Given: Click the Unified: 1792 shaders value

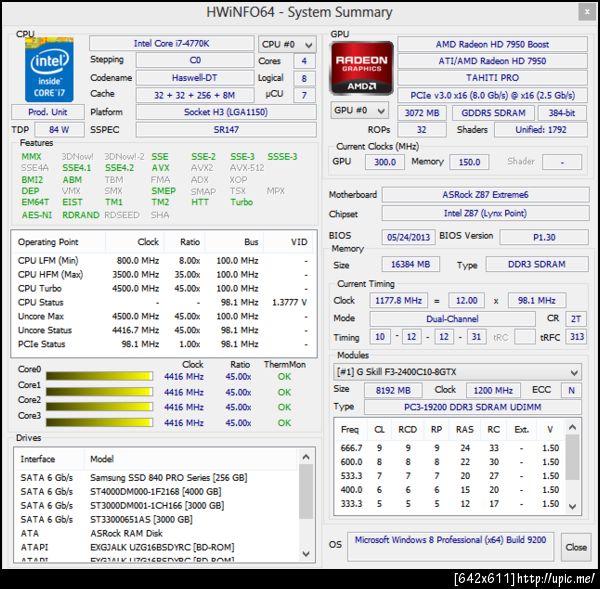Looking at the screenshot, I should (x=541, y=130).
